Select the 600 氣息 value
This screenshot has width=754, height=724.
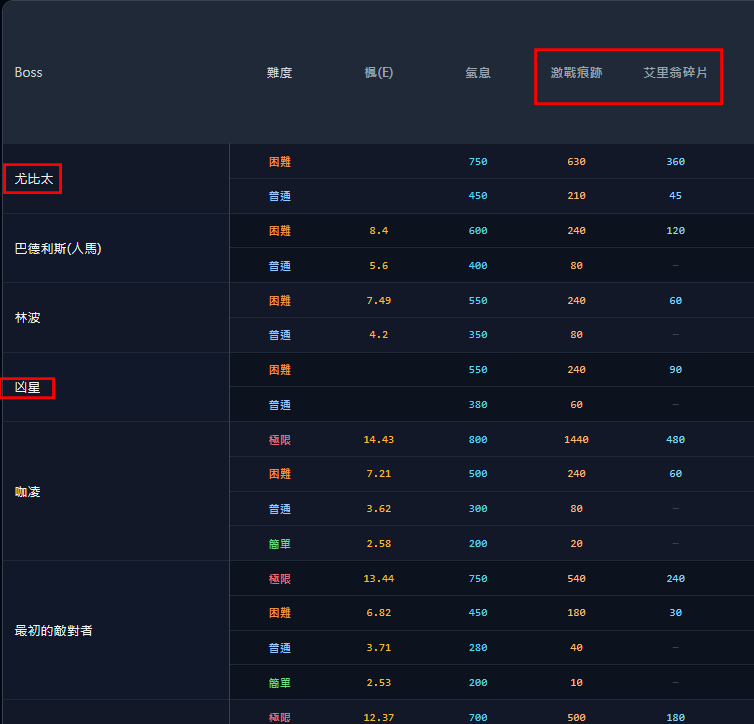[x=478, y=231]
